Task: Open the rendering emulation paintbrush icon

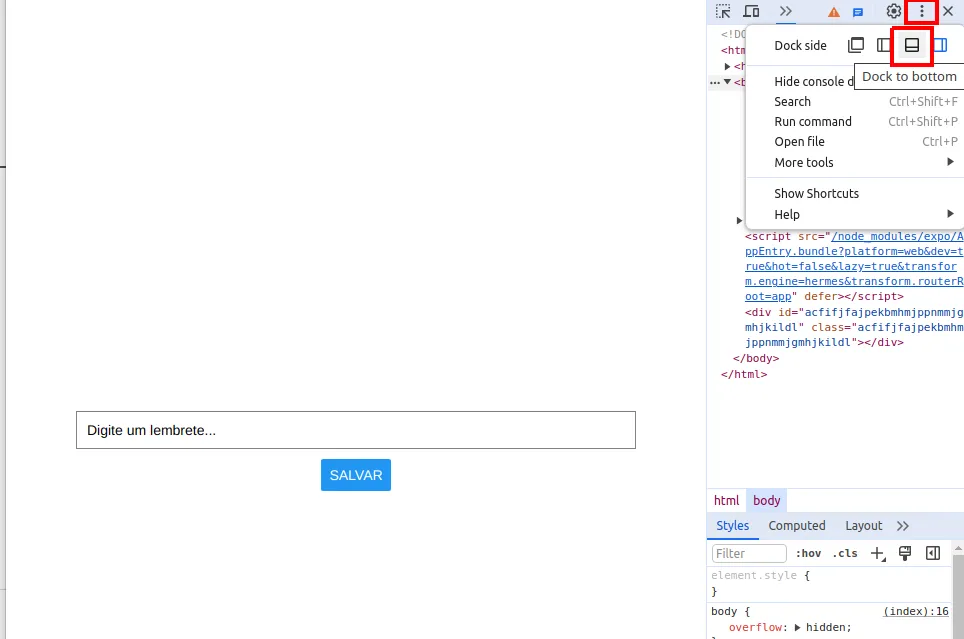Action: [905, 554]
